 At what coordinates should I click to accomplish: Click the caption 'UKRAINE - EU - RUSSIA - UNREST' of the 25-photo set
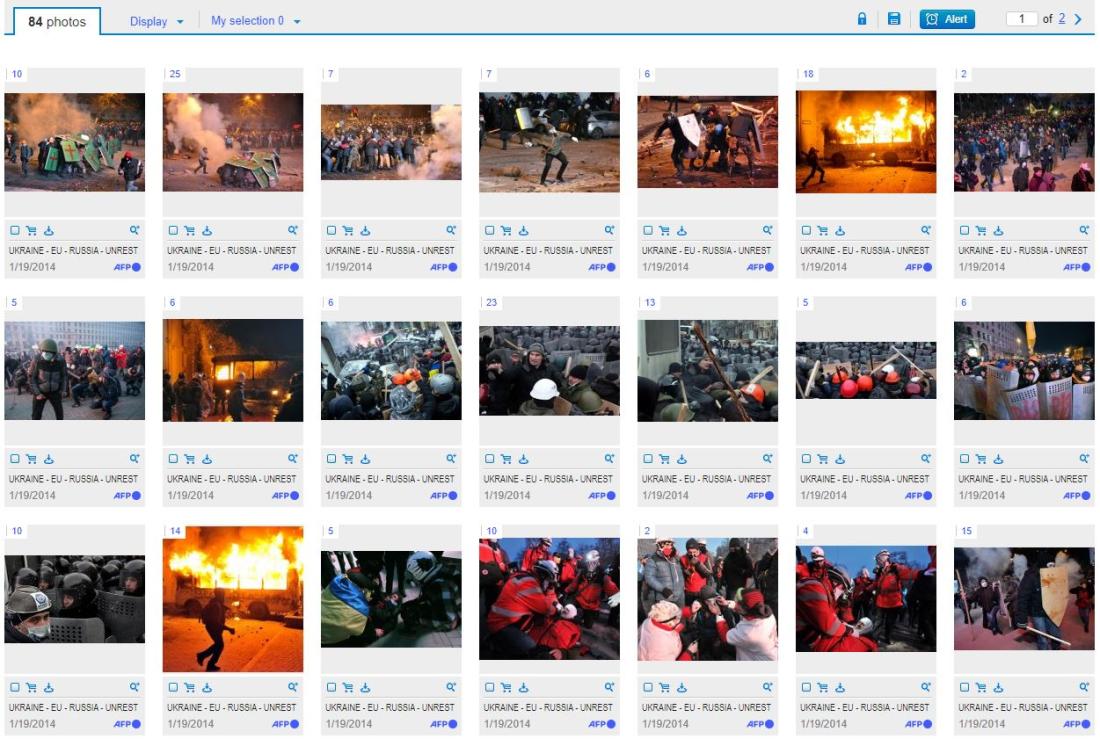tap(232, 250)
